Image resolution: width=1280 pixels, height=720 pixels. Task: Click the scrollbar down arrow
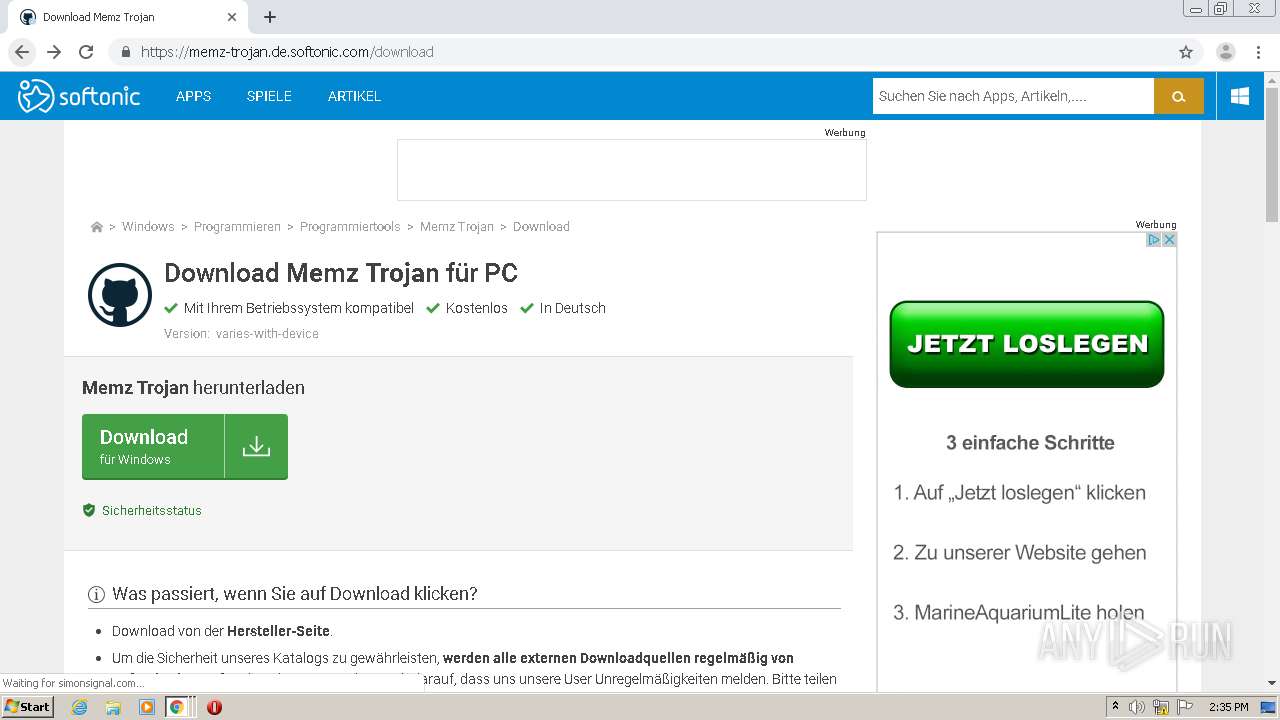point(1272,684)
